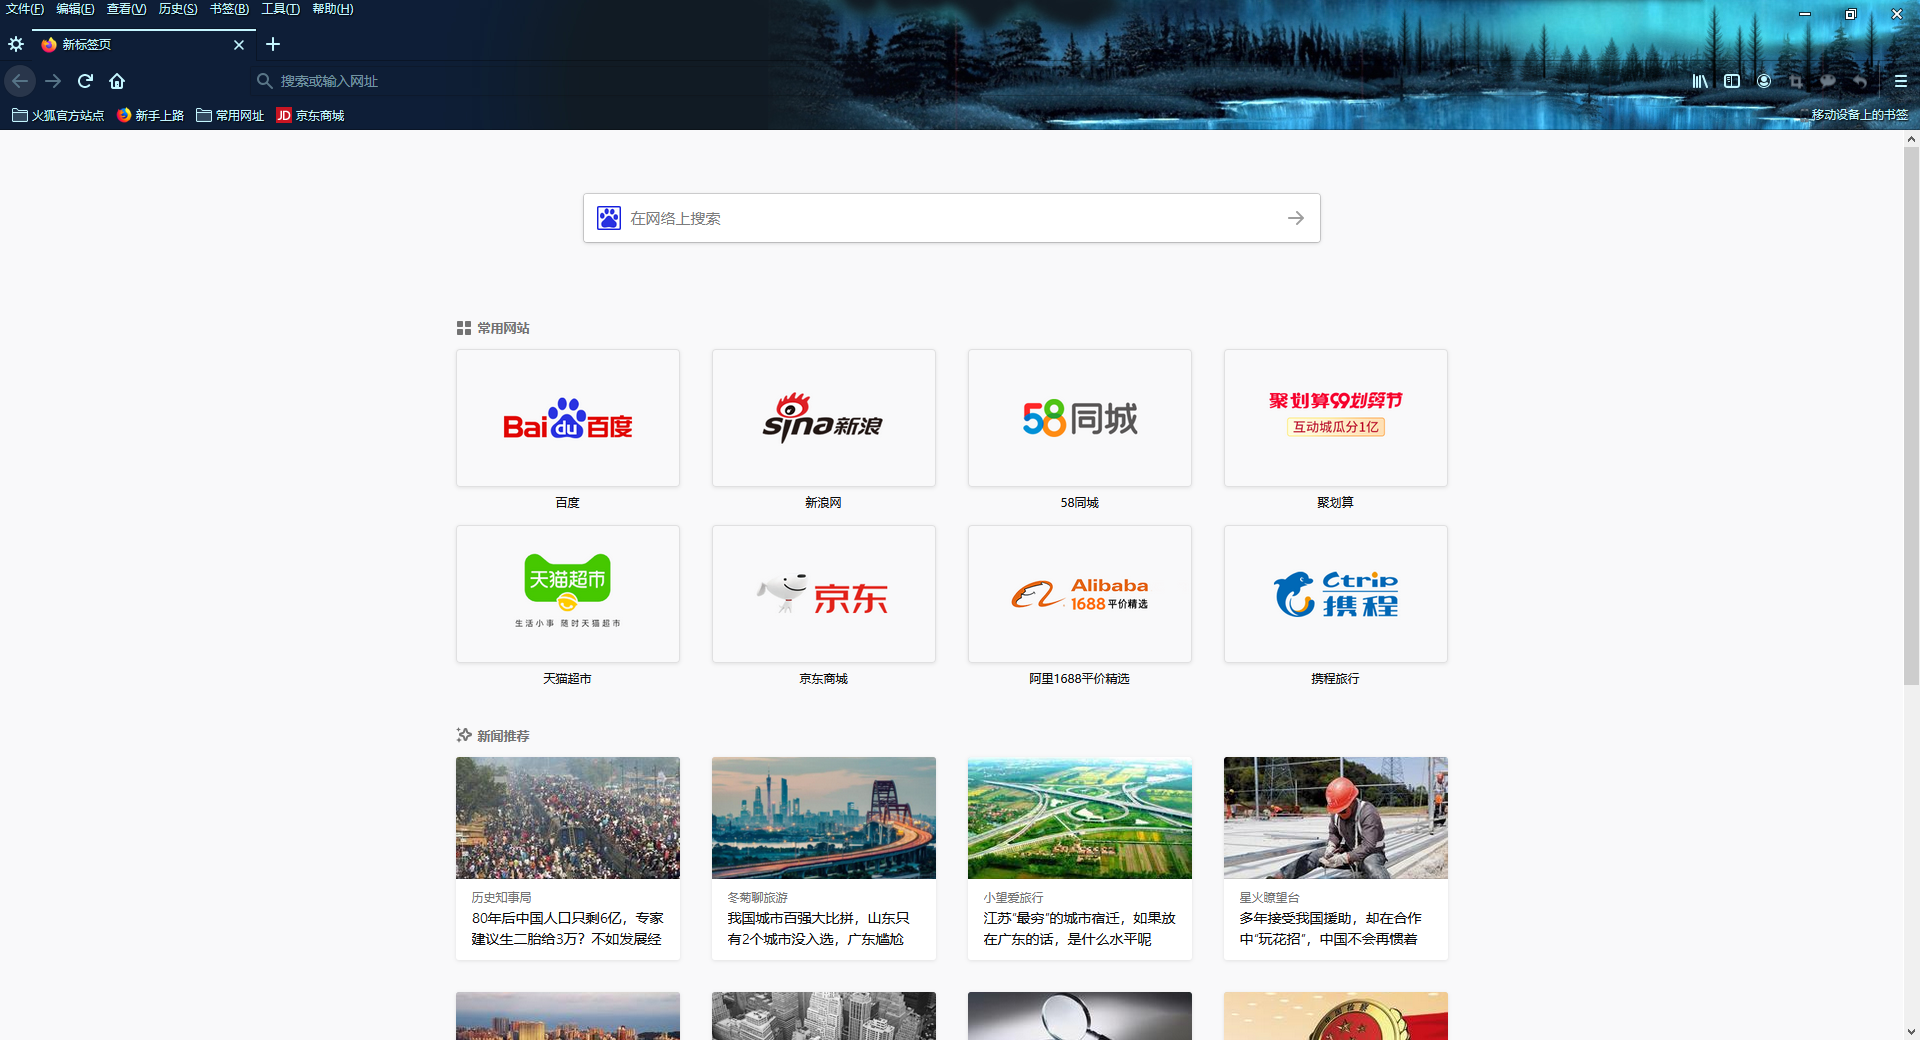
Task: Open the highway interchange aerial news image
Action: [x=1080, y=818]
